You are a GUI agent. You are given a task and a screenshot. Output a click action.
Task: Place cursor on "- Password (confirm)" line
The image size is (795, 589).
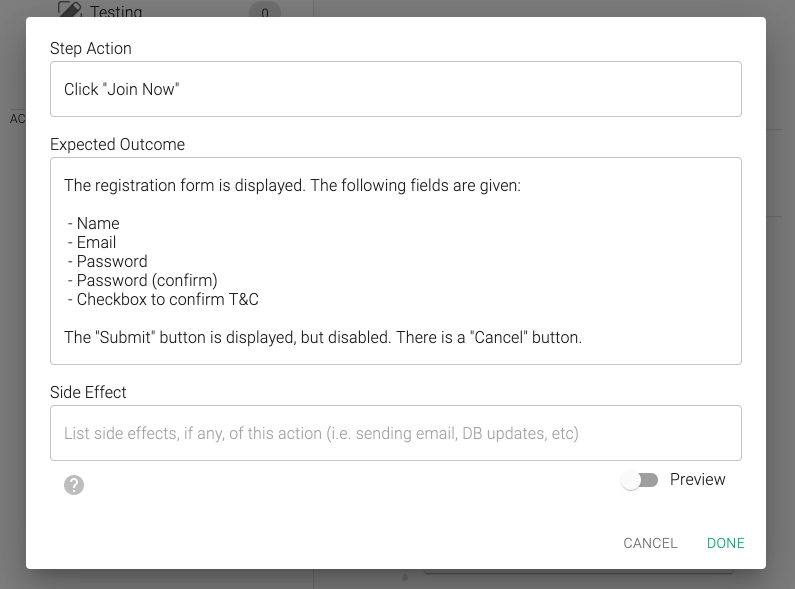142,280
